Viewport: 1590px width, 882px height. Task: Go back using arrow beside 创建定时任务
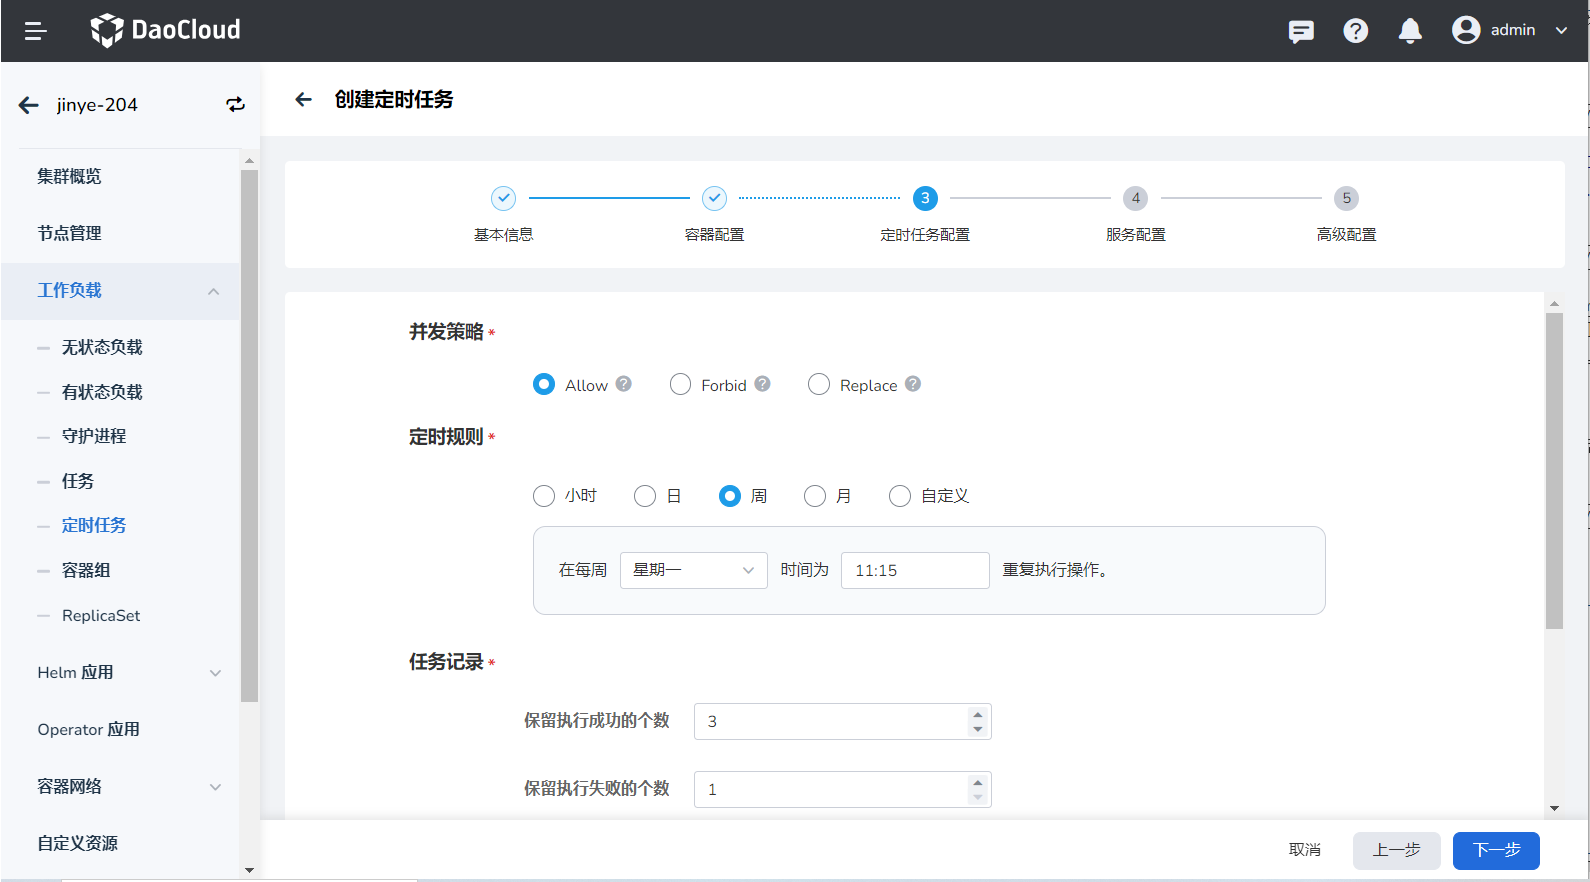point(304,99)
